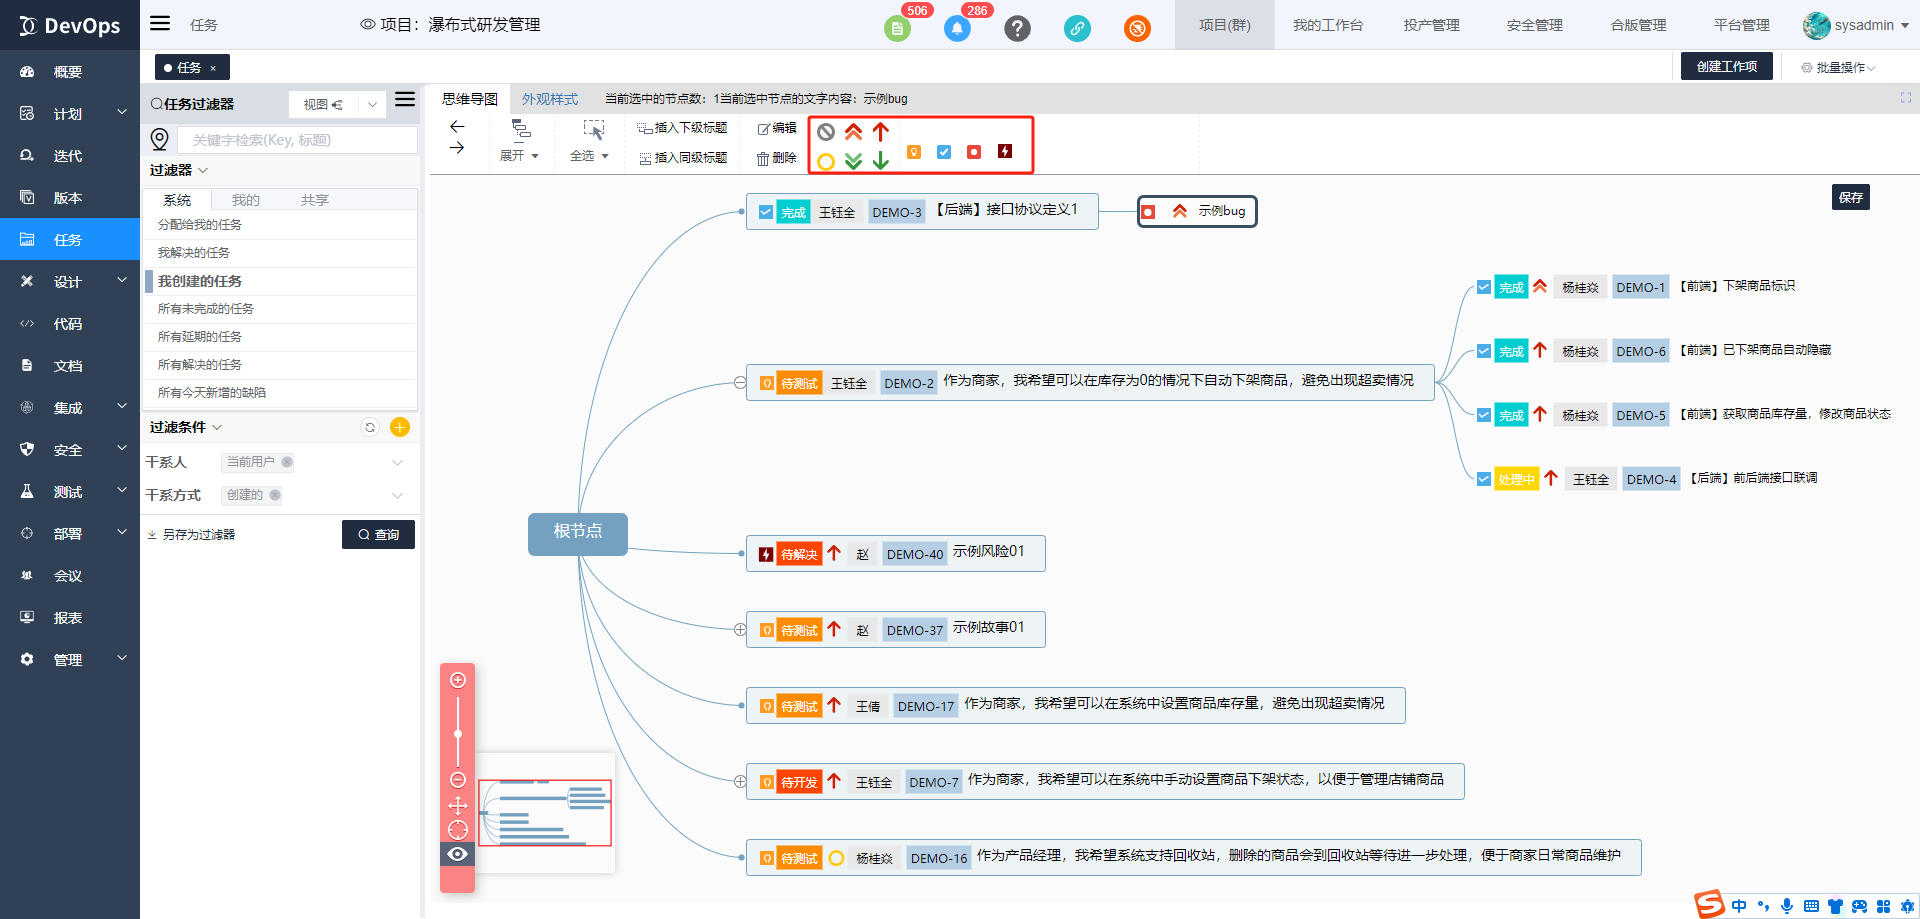Image resolution: width=1920 pixels, height=919 pixels.
Task: Click the orange lightbulb story type icon
Action: click(914, 152)
